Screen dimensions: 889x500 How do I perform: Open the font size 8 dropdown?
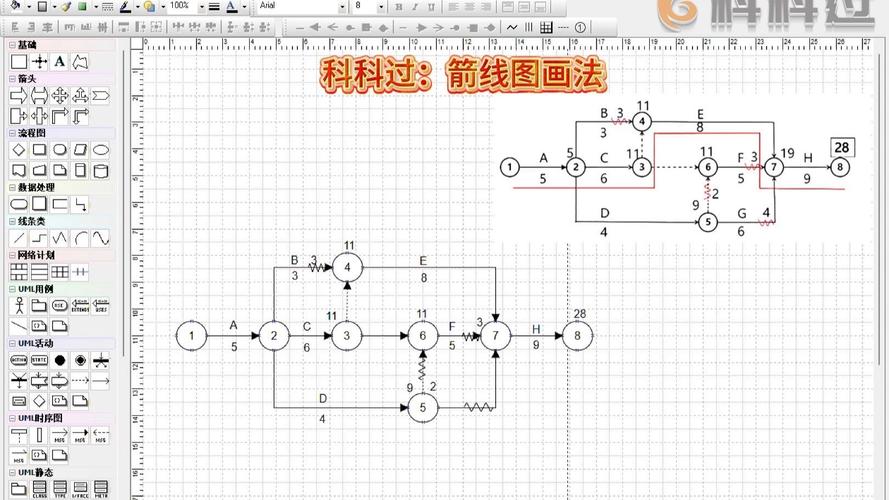tap(380, 7)
